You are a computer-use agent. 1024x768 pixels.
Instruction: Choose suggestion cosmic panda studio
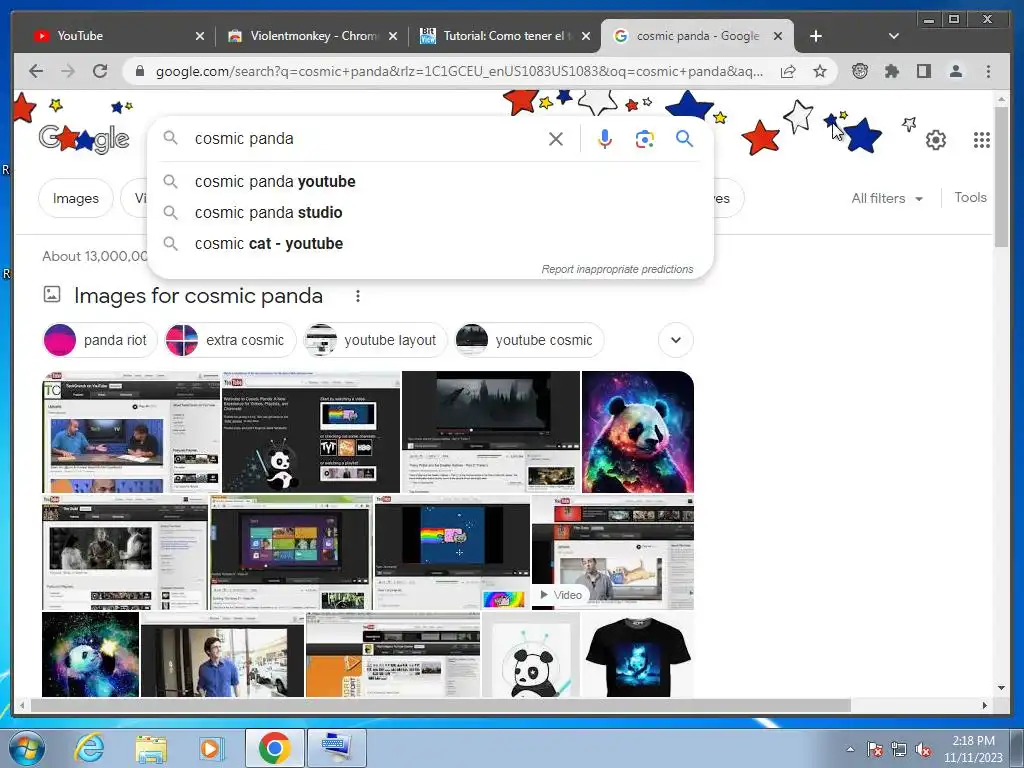click(431, 212)
